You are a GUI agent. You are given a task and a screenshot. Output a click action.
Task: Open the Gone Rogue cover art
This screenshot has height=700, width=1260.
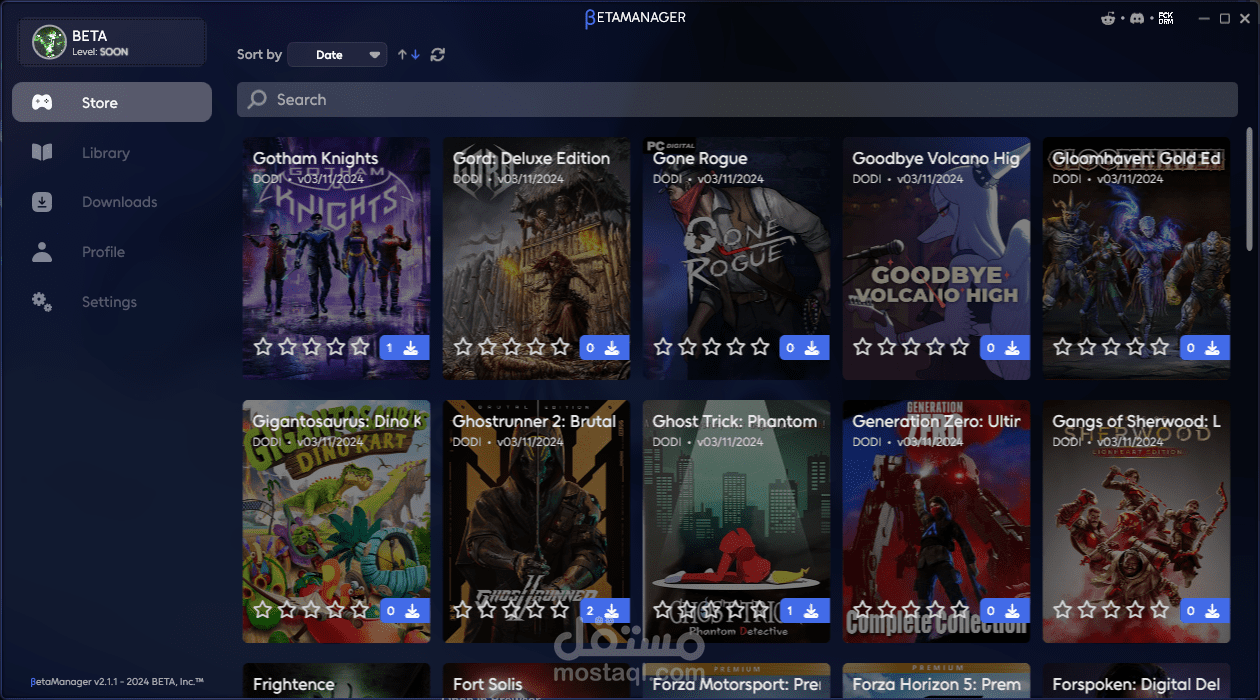(737, 258)
